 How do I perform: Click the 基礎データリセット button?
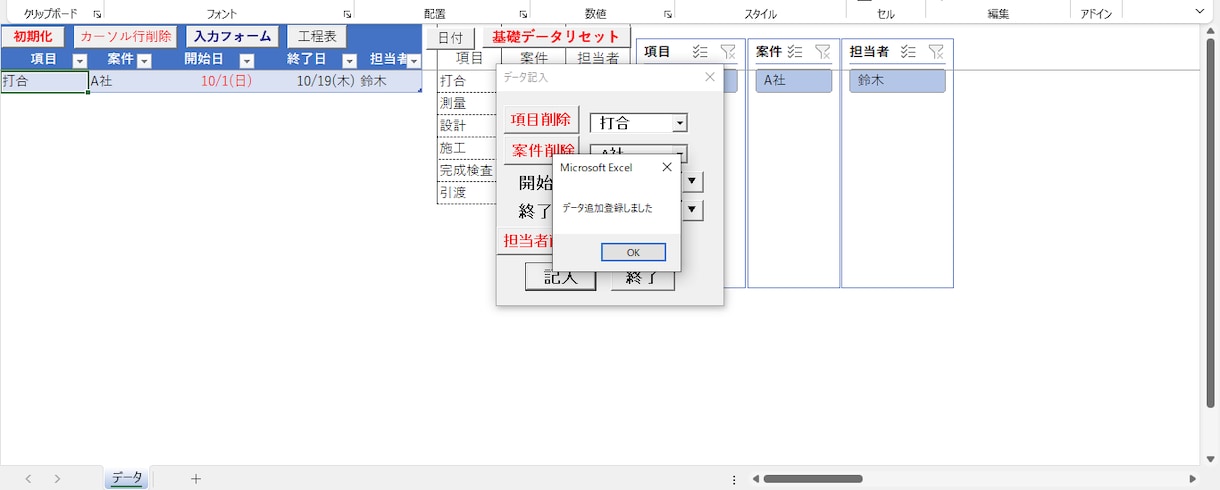pos(556,37)
